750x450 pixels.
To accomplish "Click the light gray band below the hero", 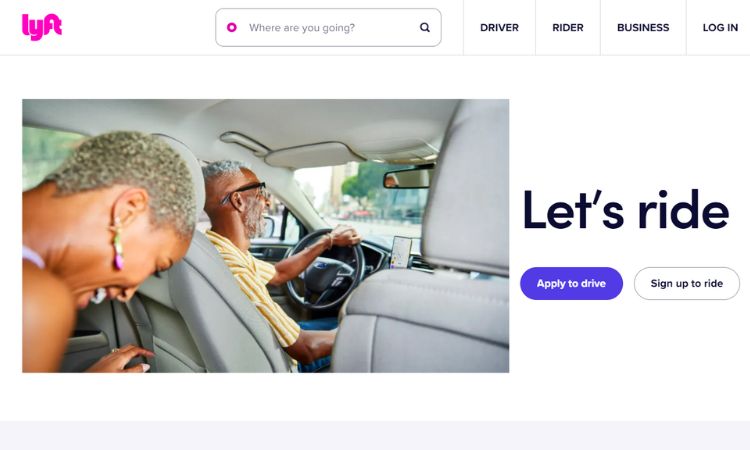I will point(375,435).
